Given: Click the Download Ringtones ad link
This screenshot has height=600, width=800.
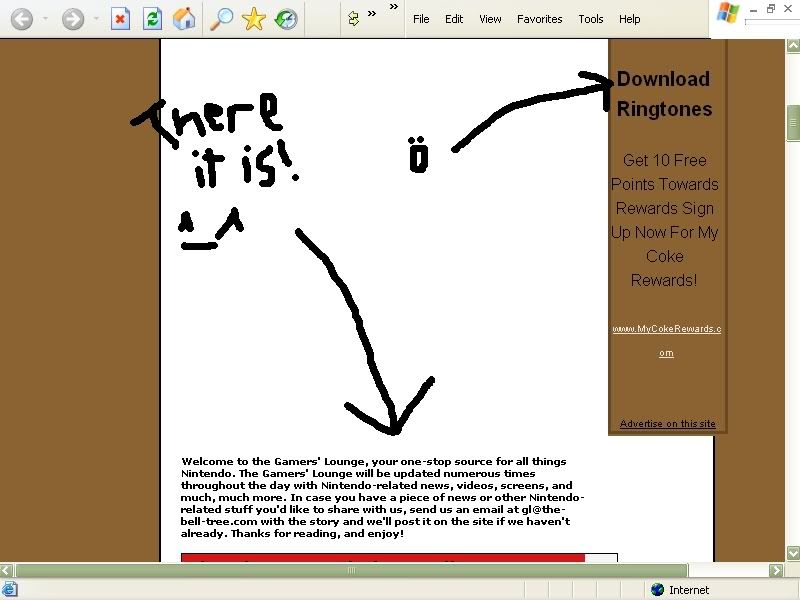Looking at the screenshot, I should (664, 94).
